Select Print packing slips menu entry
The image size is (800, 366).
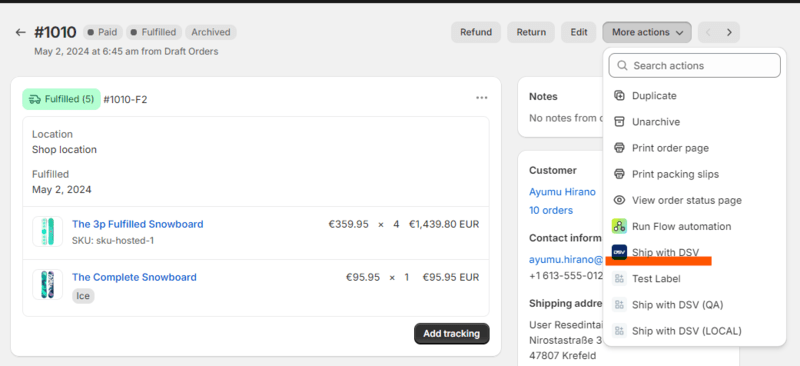tap(694, 174)
